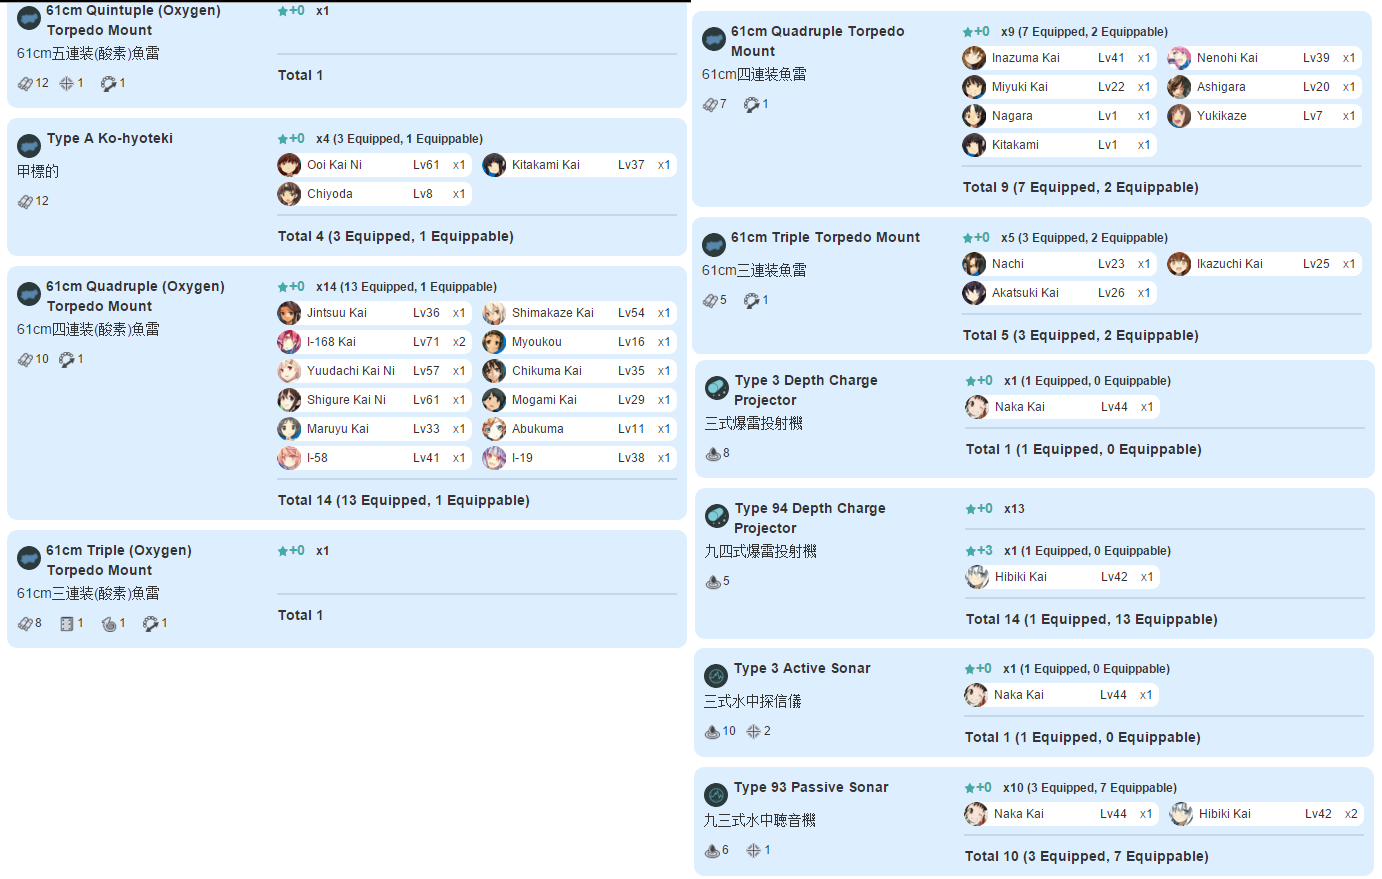Click the Type 3 Depth Charge Projector equipment icon
This screenshot has height=879, width=1382.
tap(717, 389)
